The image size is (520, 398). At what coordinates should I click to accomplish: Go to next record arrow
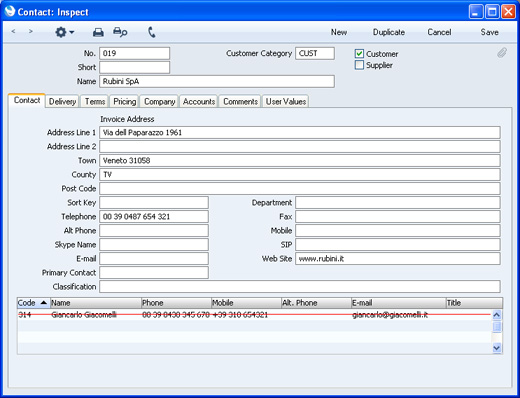[x=31, y=31]
